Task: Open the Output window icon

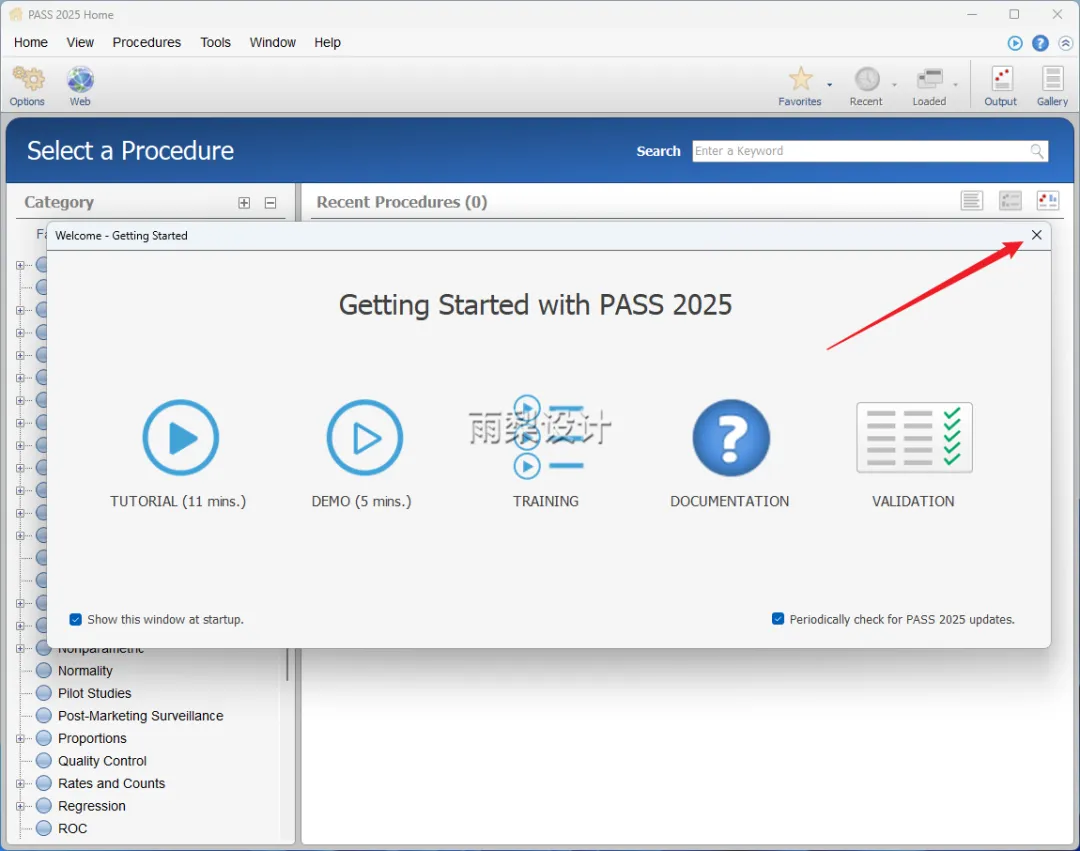Action: (1001, 78)
